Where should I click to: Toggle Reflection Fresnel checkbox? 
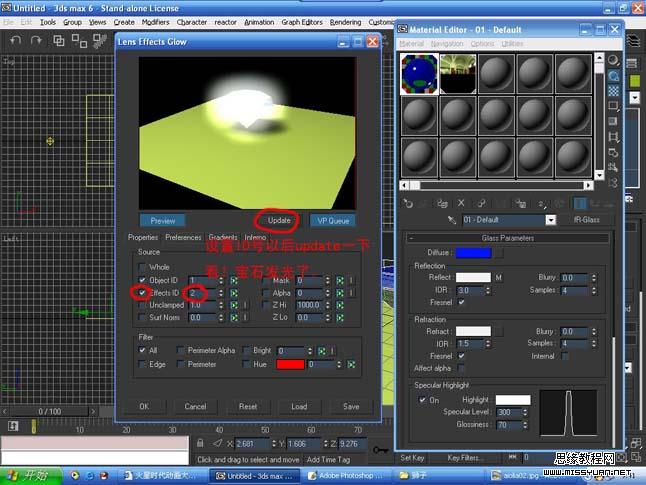coord(461,302)
